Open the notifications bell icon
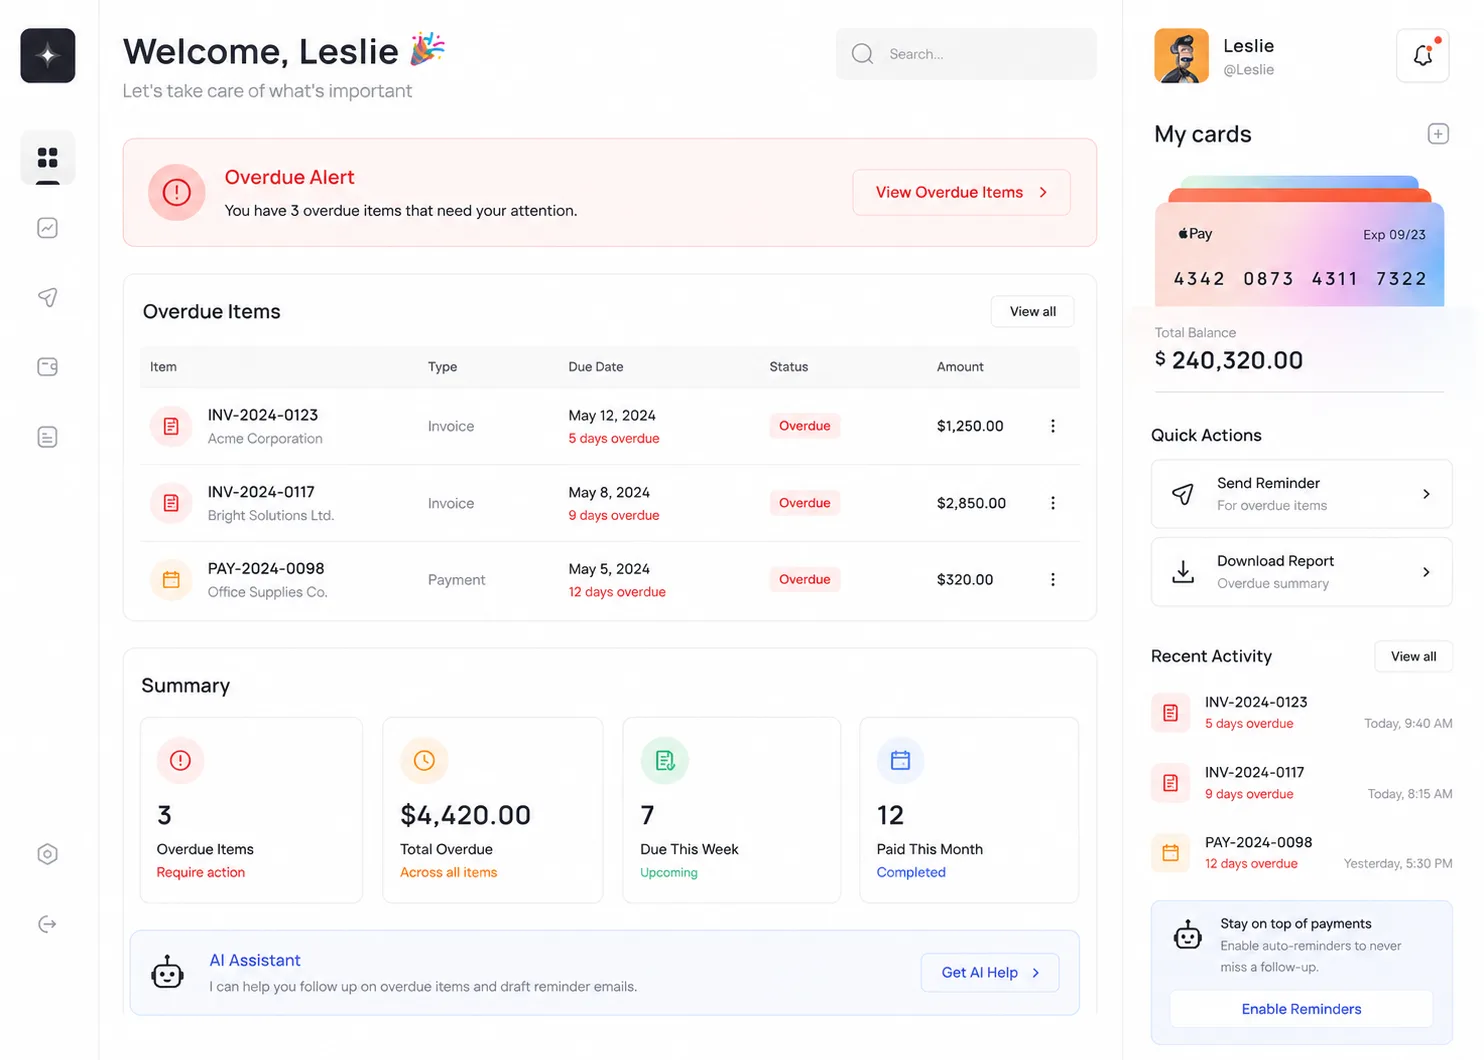Viewport: 1484px width, 1060px height. (x=1423, y=55)
